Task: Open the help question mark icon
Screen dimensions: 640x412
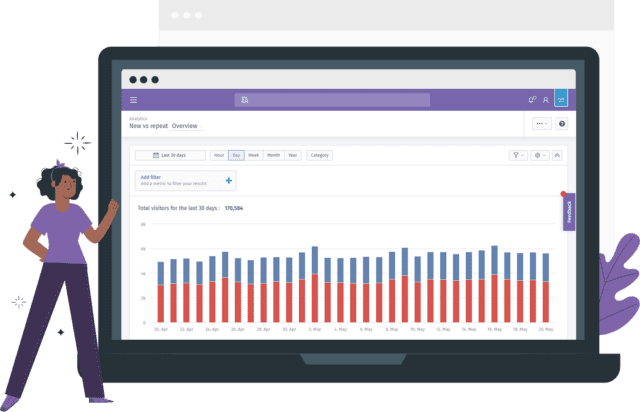Action: tap(562, 124)
